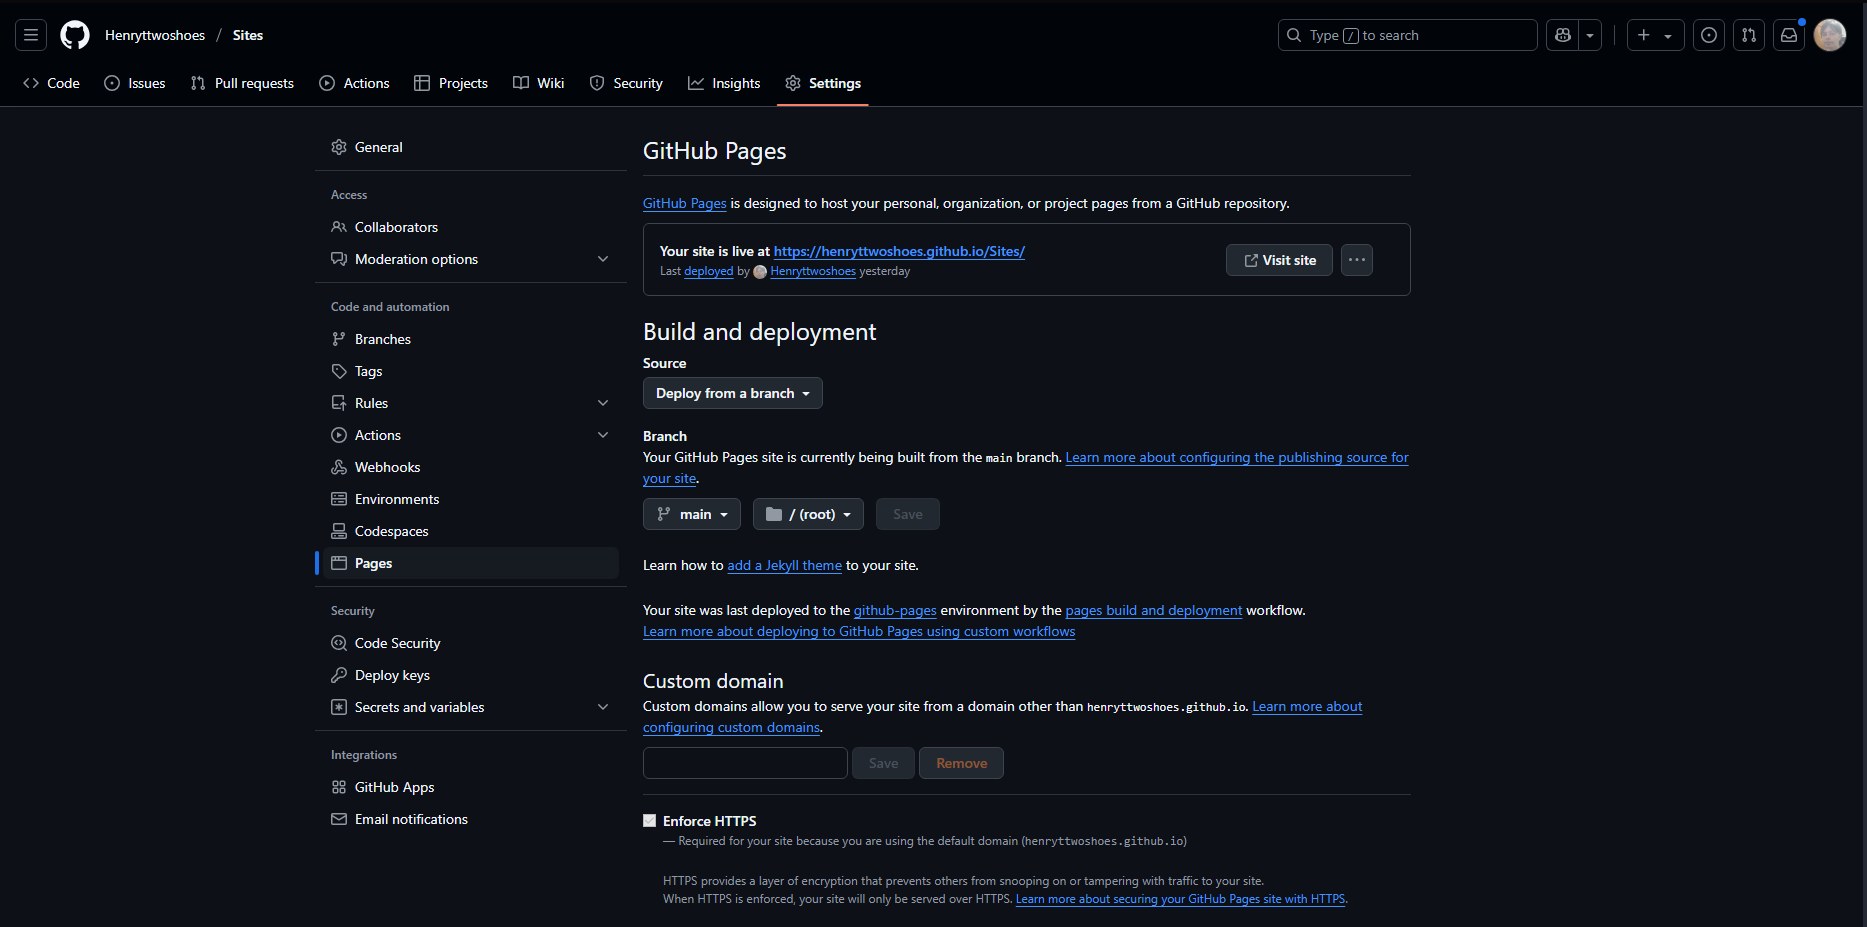Viewport: 1867px width, 927px height.
Task: Switch to the Projects tab
Action: click(451, 83)
